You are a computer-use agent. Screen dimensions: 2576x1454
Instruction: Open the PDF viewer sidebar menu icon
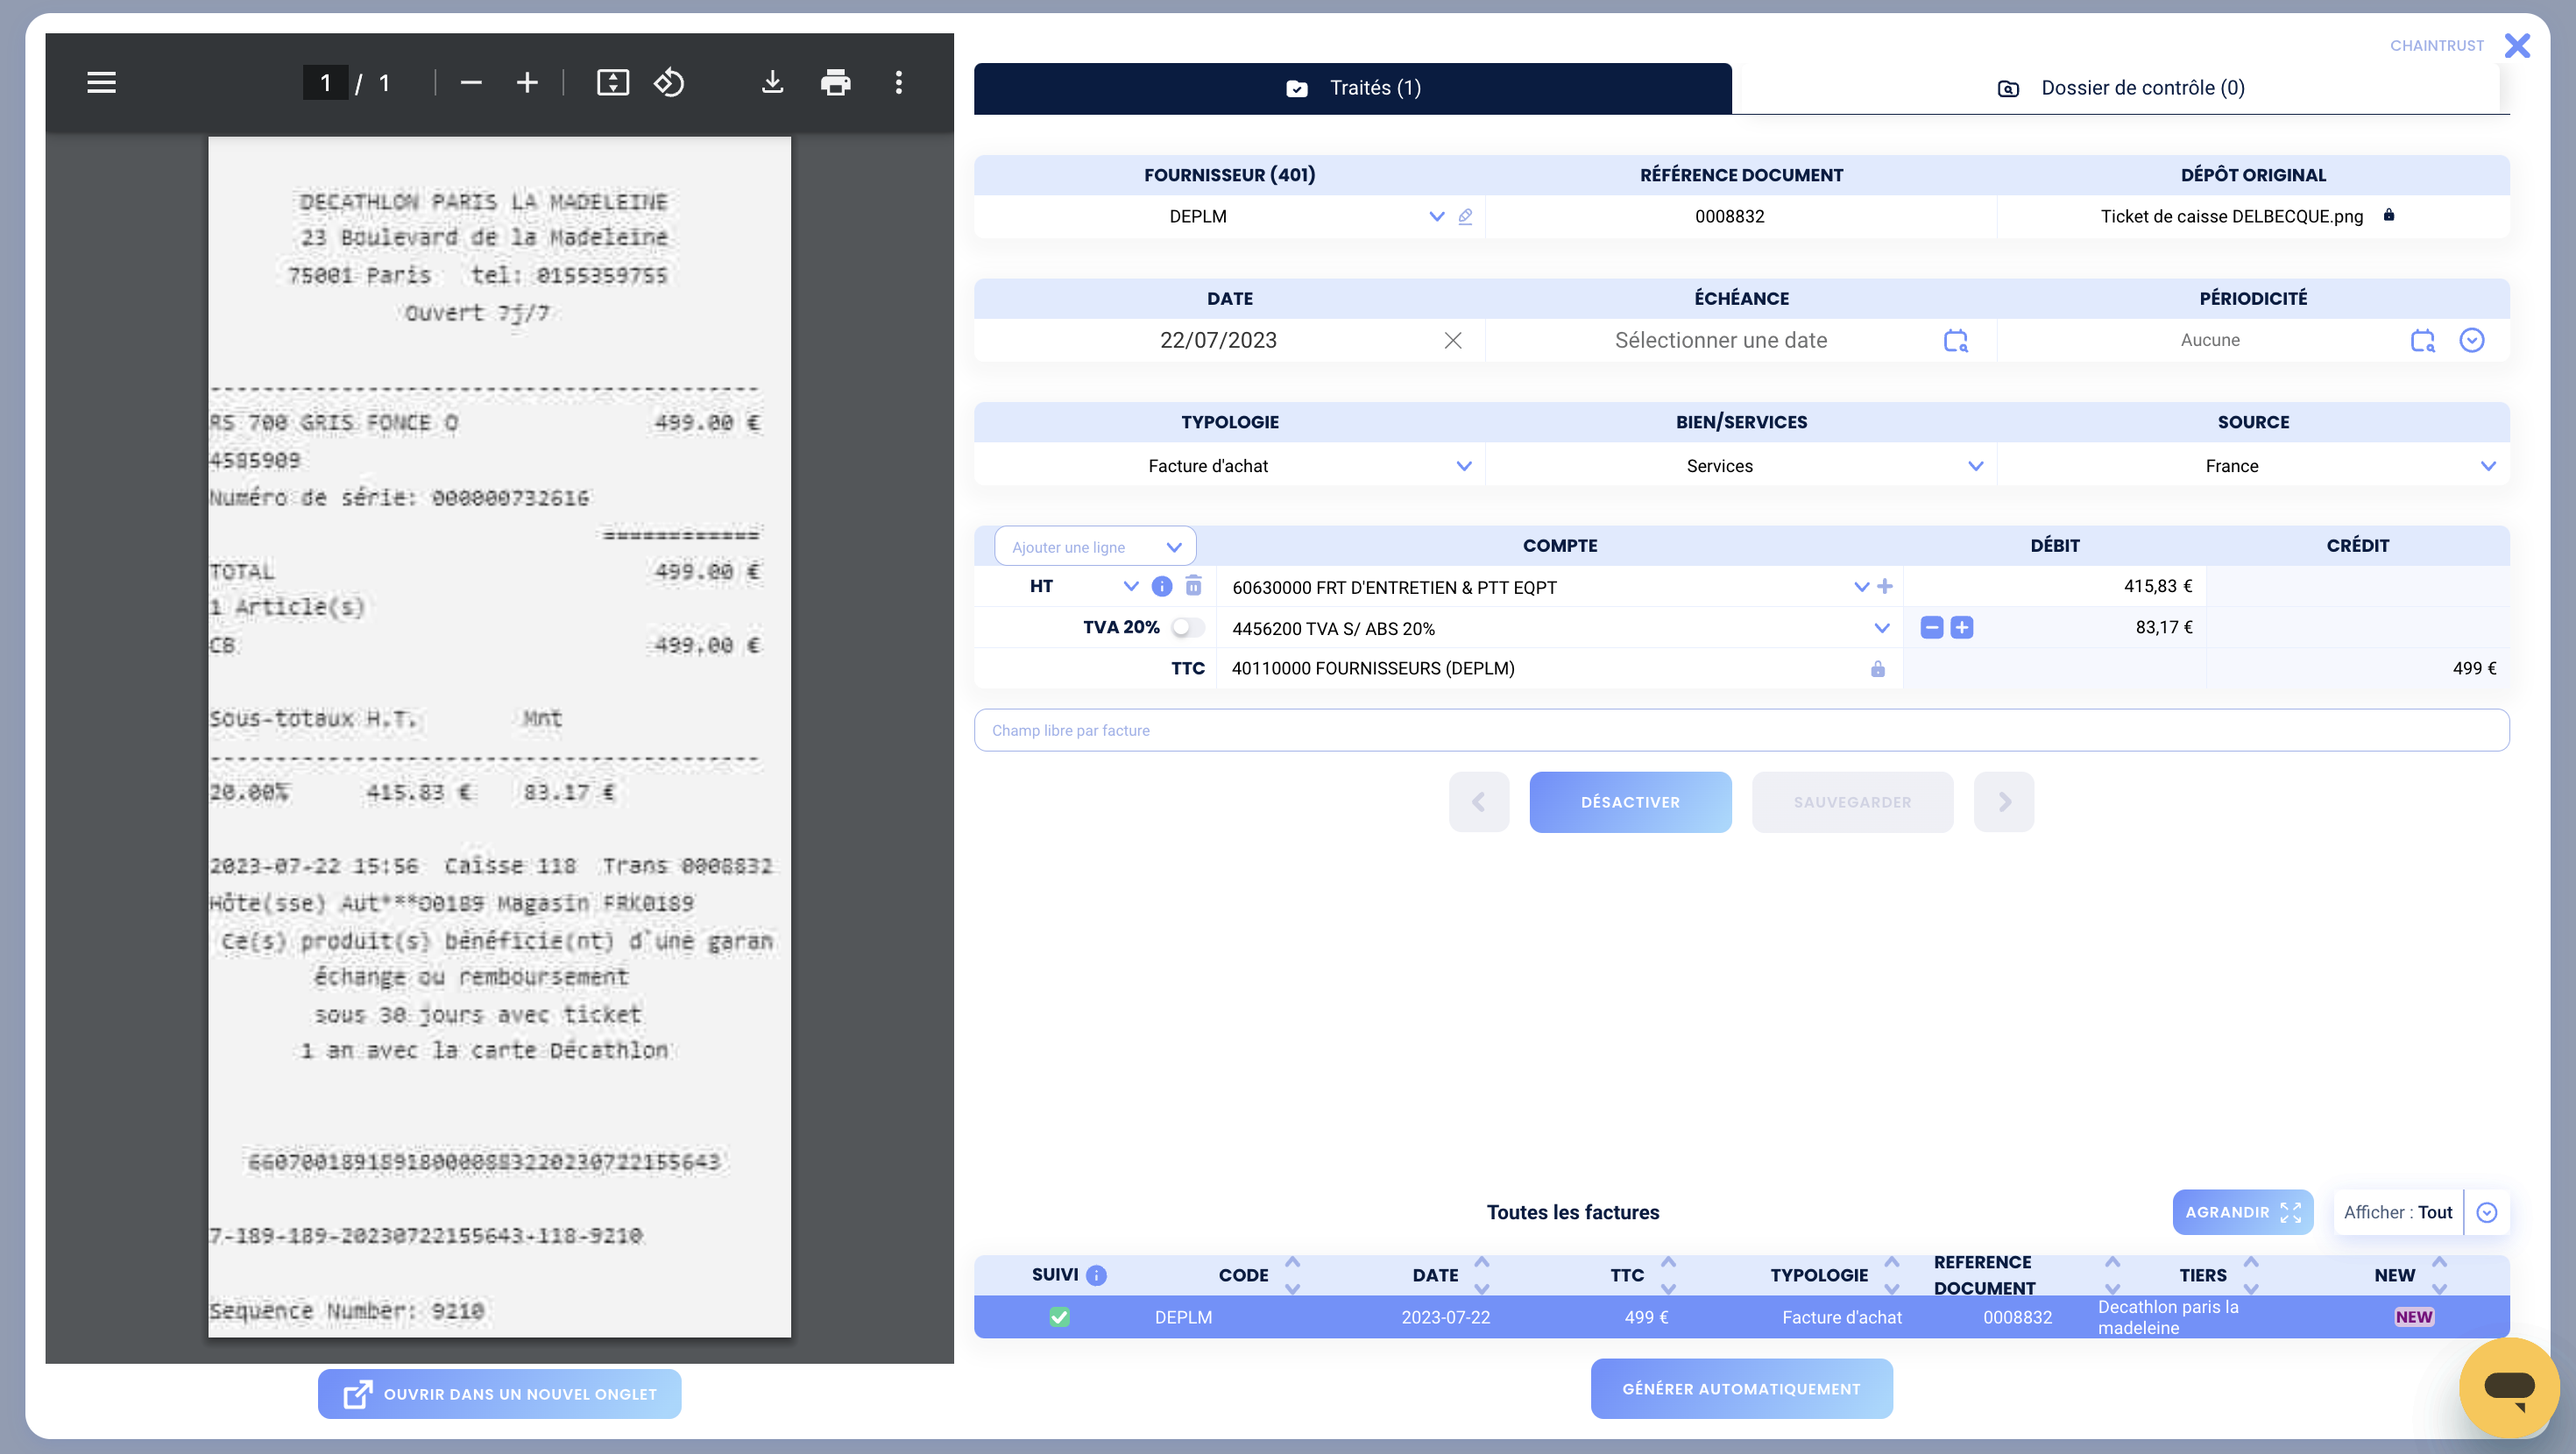click(x=101, y=83)
